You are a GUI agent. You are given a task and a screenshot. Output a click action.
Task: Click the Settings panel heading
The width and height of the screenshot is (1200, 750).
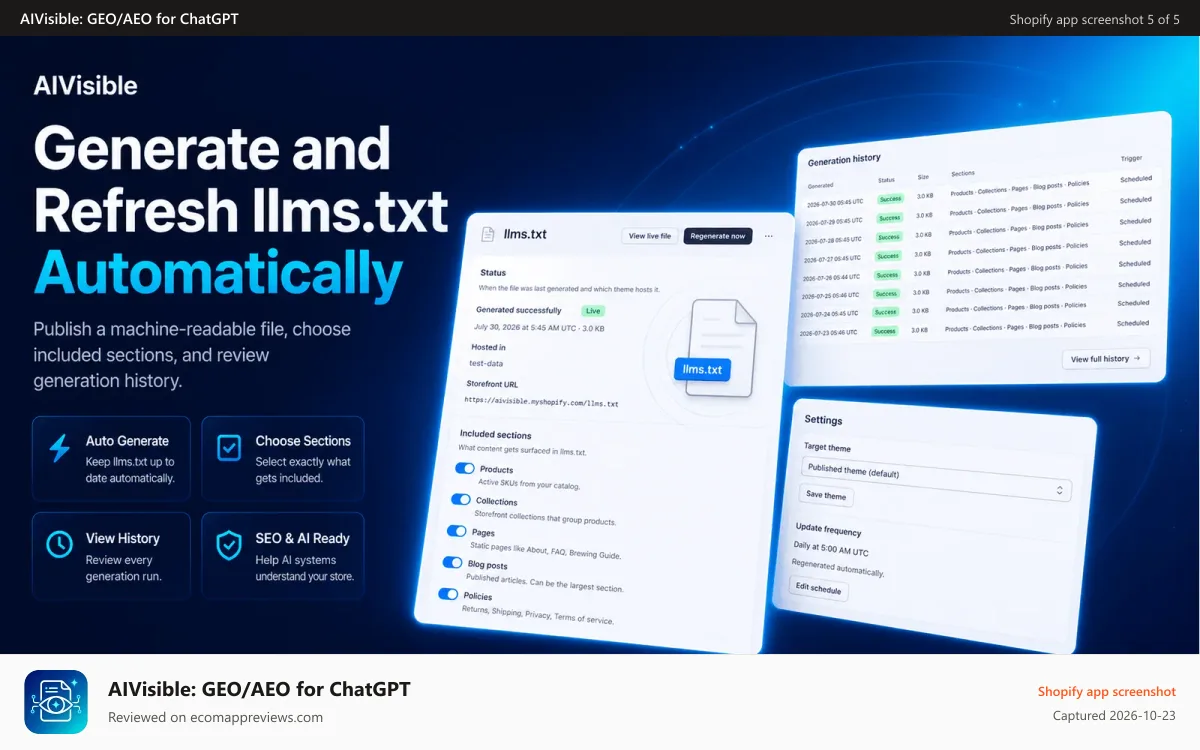824,420
